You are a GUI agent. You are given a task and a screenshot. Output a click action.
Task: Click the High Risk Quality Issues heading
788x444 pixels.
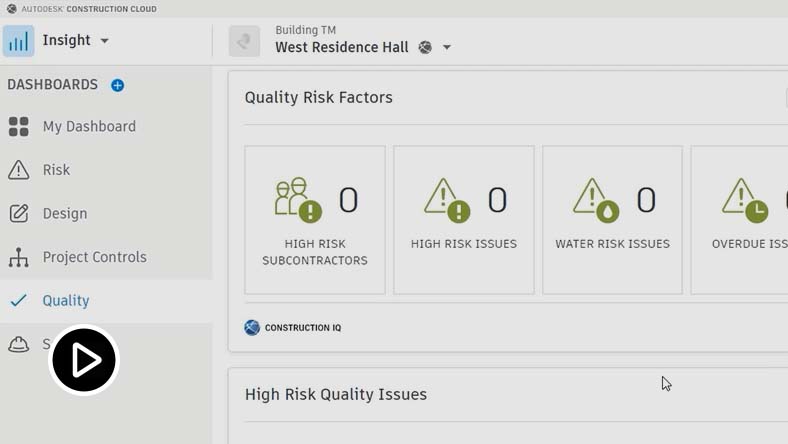(336, 394)
